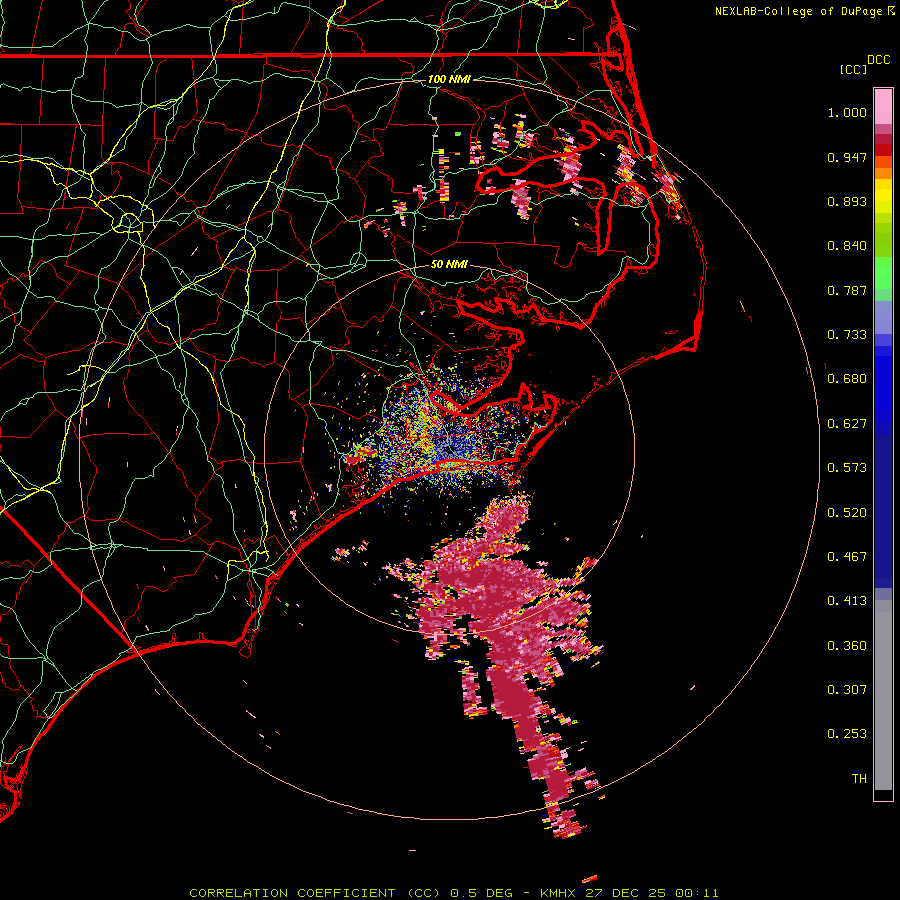Click the [CC] units label
Screen dimensions: 900x900
pos(854,69)
